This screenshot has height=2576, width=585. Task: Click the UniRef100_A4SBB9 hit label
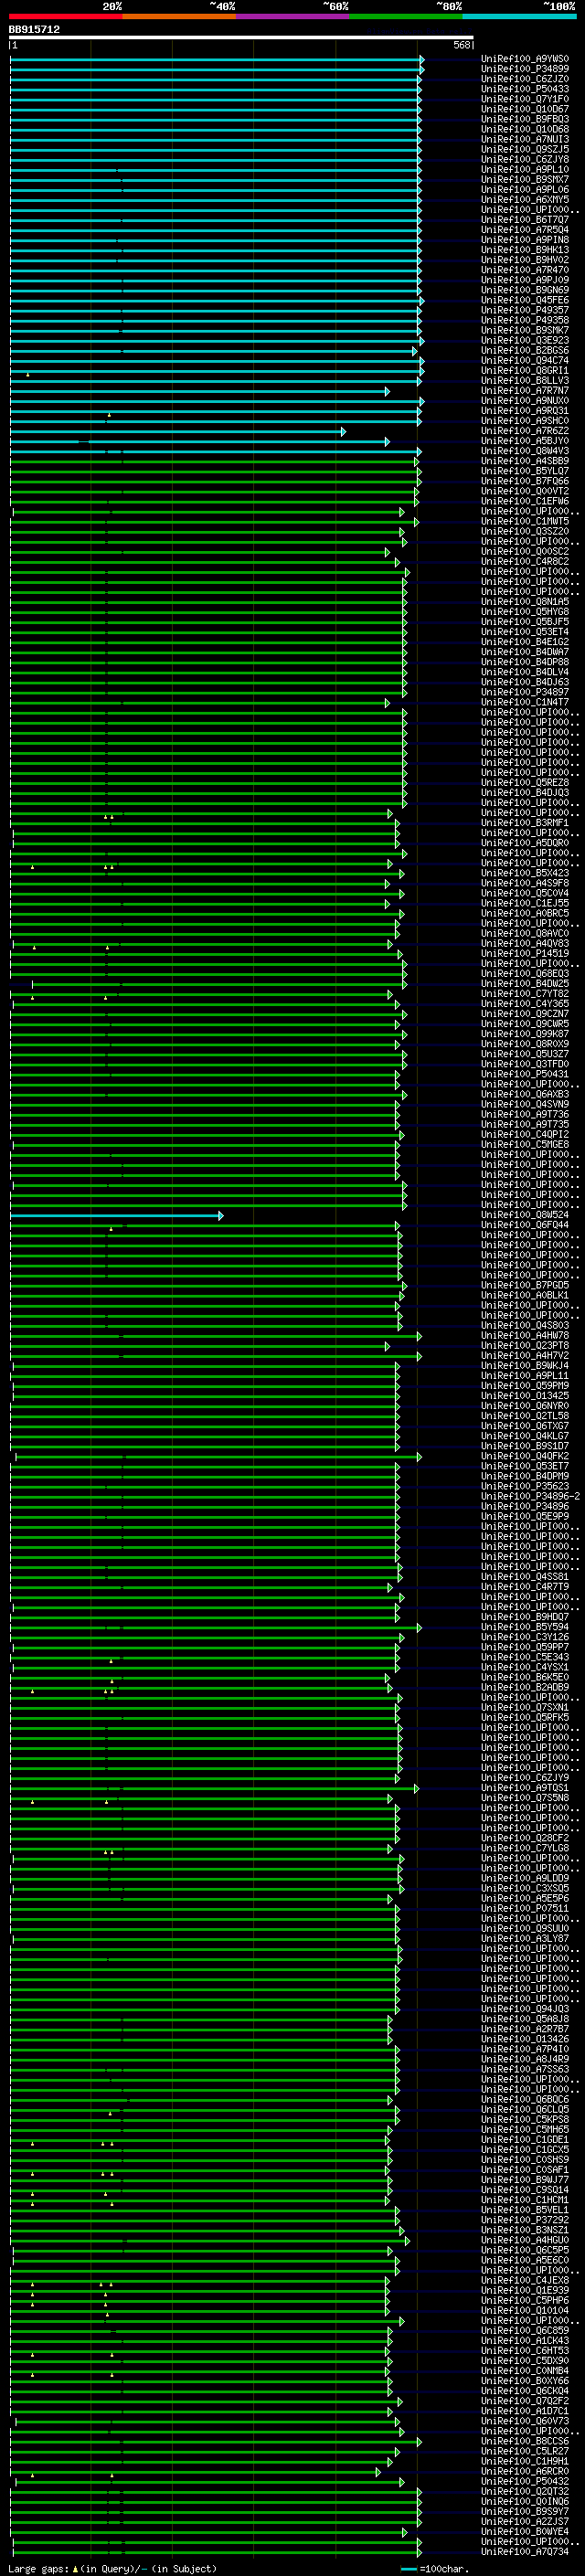(x=525, y=461)
